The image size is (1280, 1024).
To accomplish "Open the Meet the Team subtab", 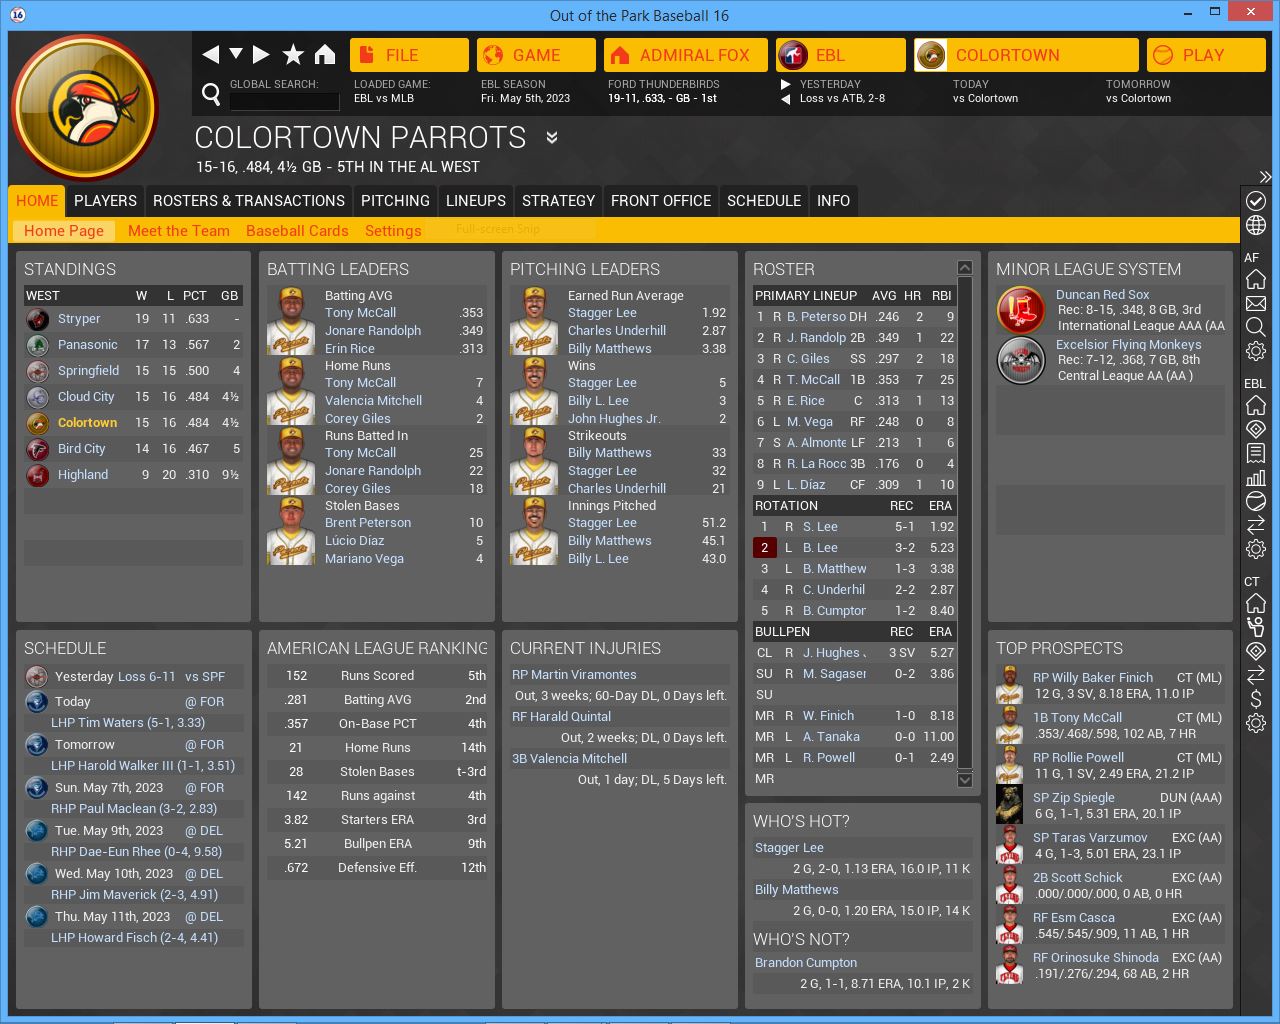I will pyautogui.click(x=179, y=231).
